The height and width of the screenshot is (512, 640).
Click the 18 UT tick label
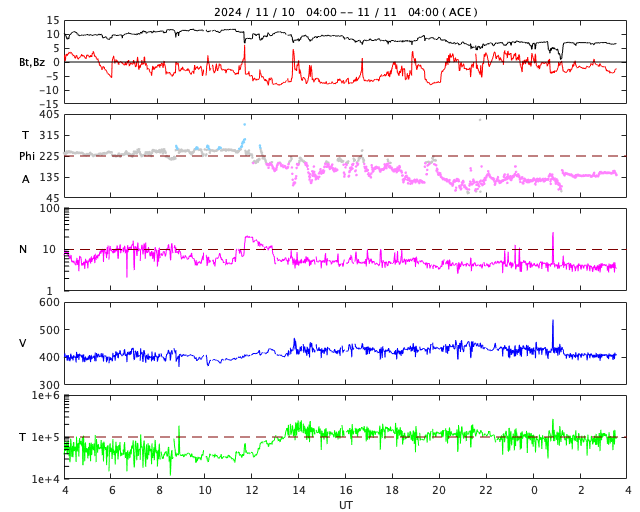(x=392, y=490)
